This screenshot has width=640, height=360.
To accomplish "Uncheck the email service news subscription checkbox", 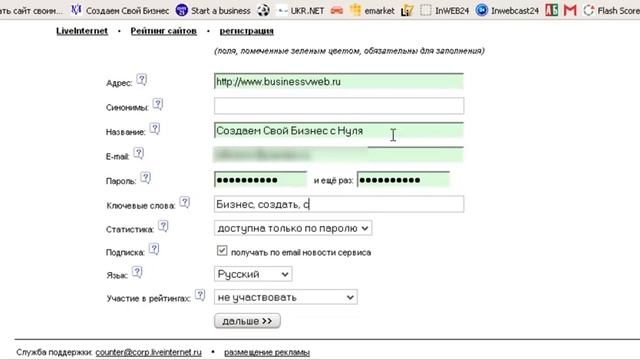I will (222, 250).
